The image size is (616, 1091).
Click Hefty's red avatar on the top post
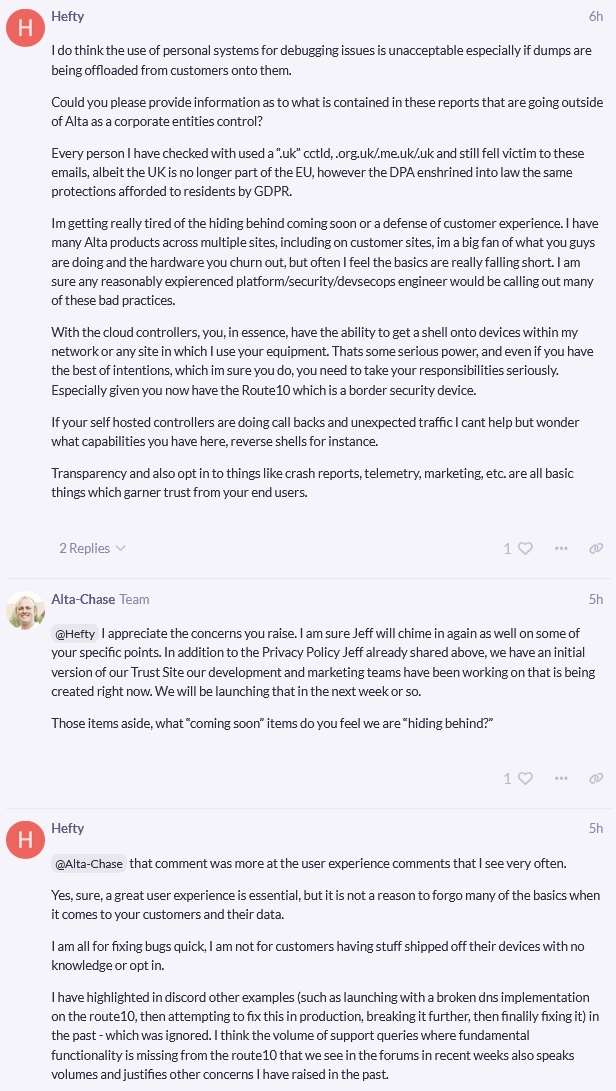click(x=25, y=28)
